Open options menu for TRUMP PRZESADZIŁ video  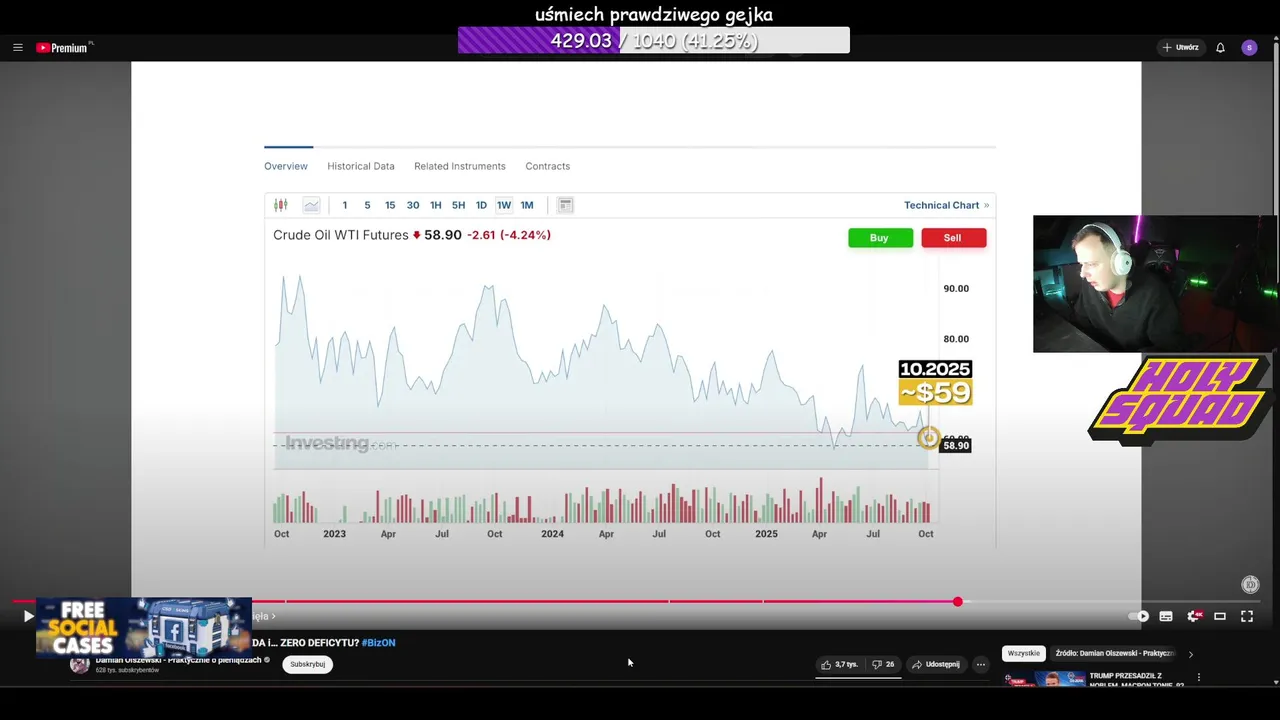point(1198,677)
